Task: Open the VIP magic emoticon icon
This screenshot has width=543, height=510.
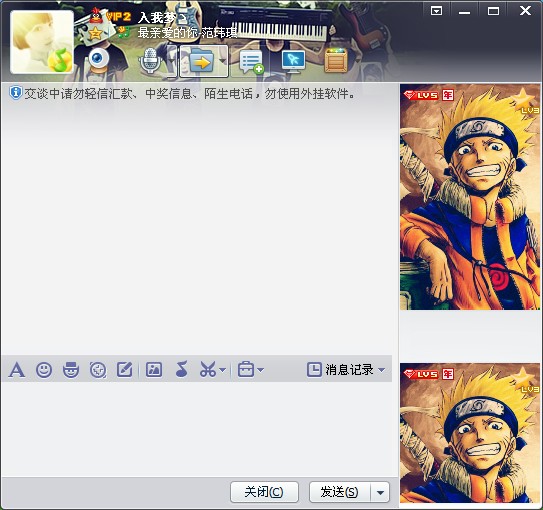Action: pos(71,370)
